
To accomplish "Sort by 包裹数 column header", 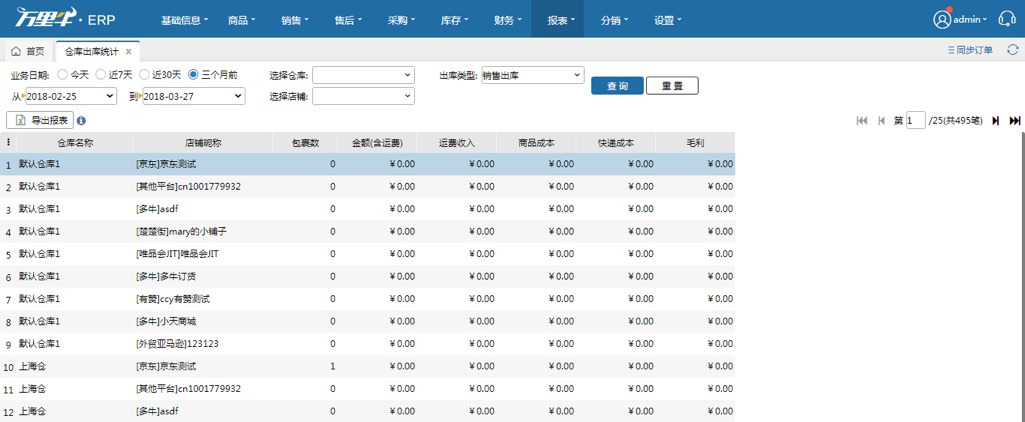I will tap(305, 142).
